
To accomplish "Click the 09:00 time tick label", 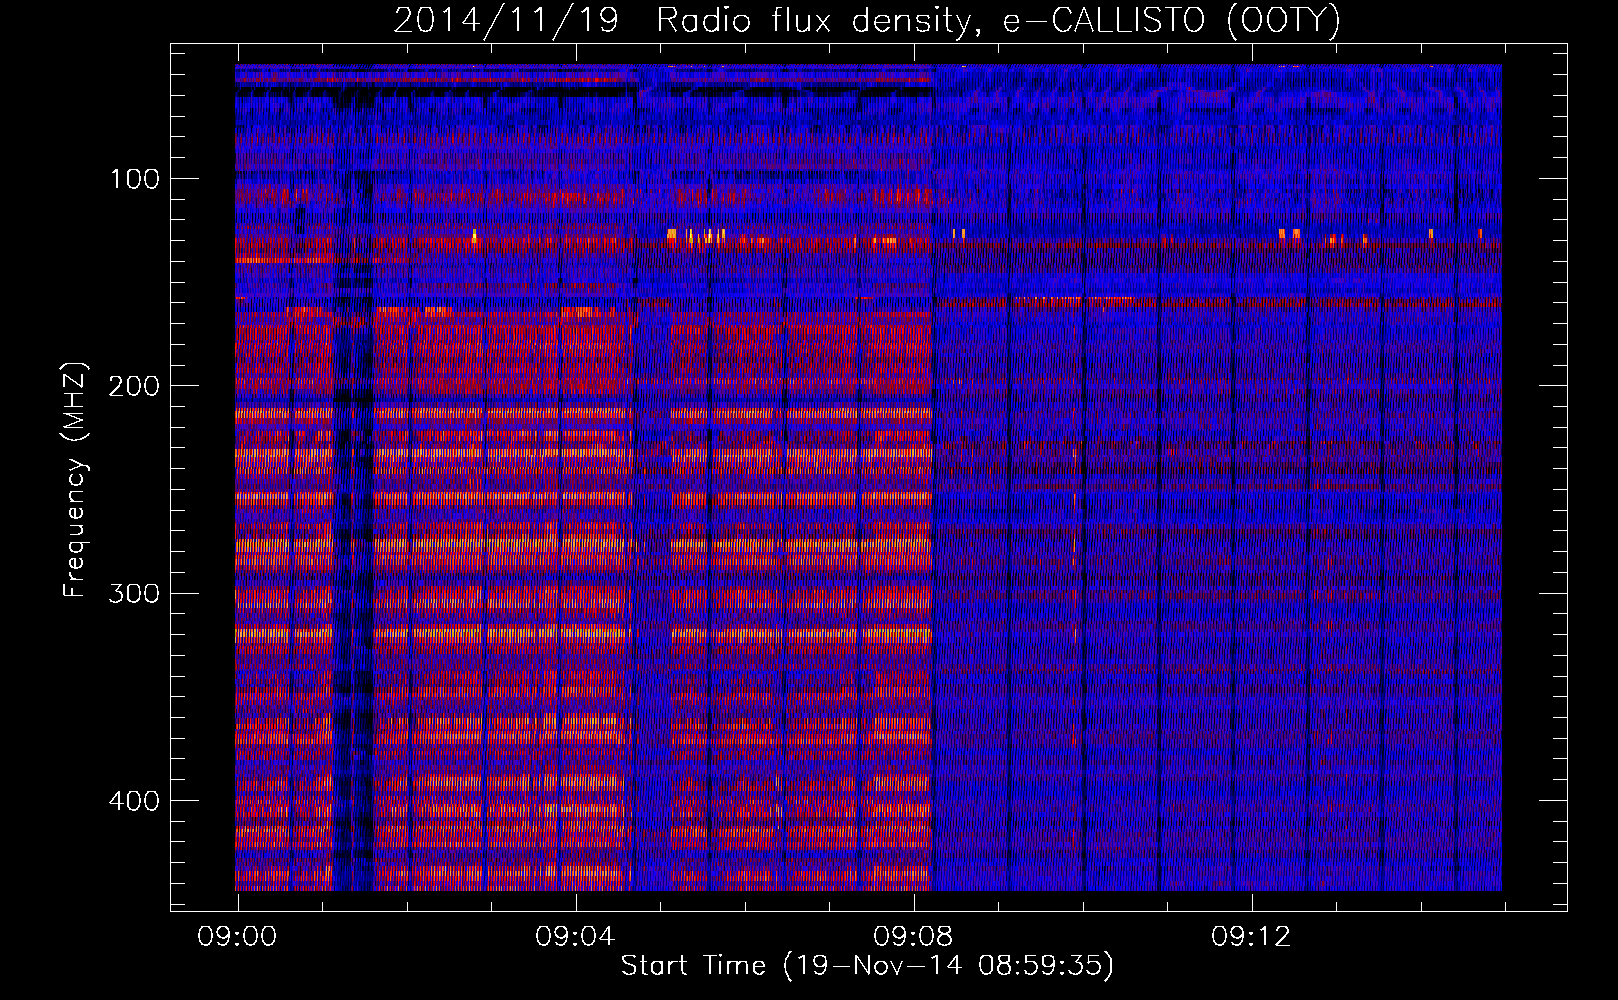I will [238, 937].
